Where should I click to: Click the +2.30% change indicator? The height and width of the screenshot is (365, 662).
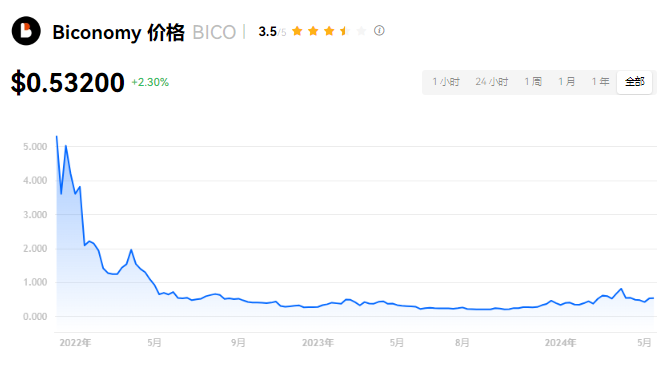coord(150,82)
